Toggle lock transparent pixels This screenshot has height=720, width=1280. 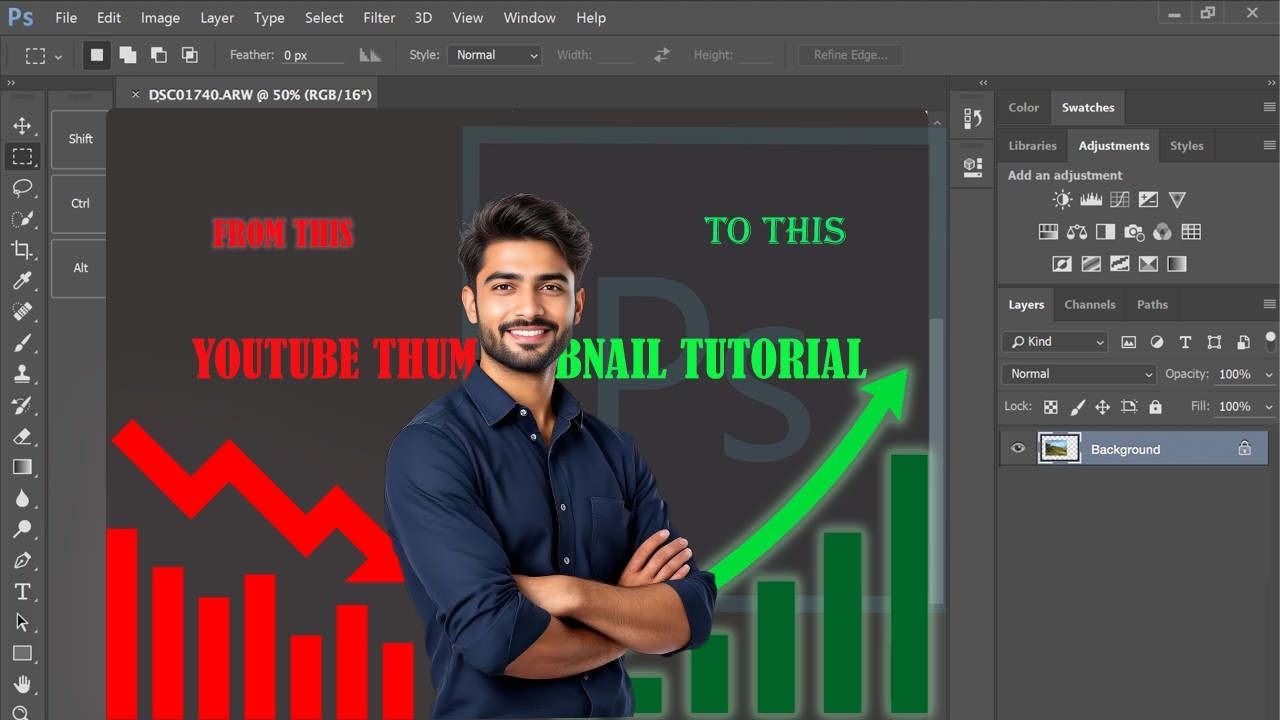coord(1051,407)
